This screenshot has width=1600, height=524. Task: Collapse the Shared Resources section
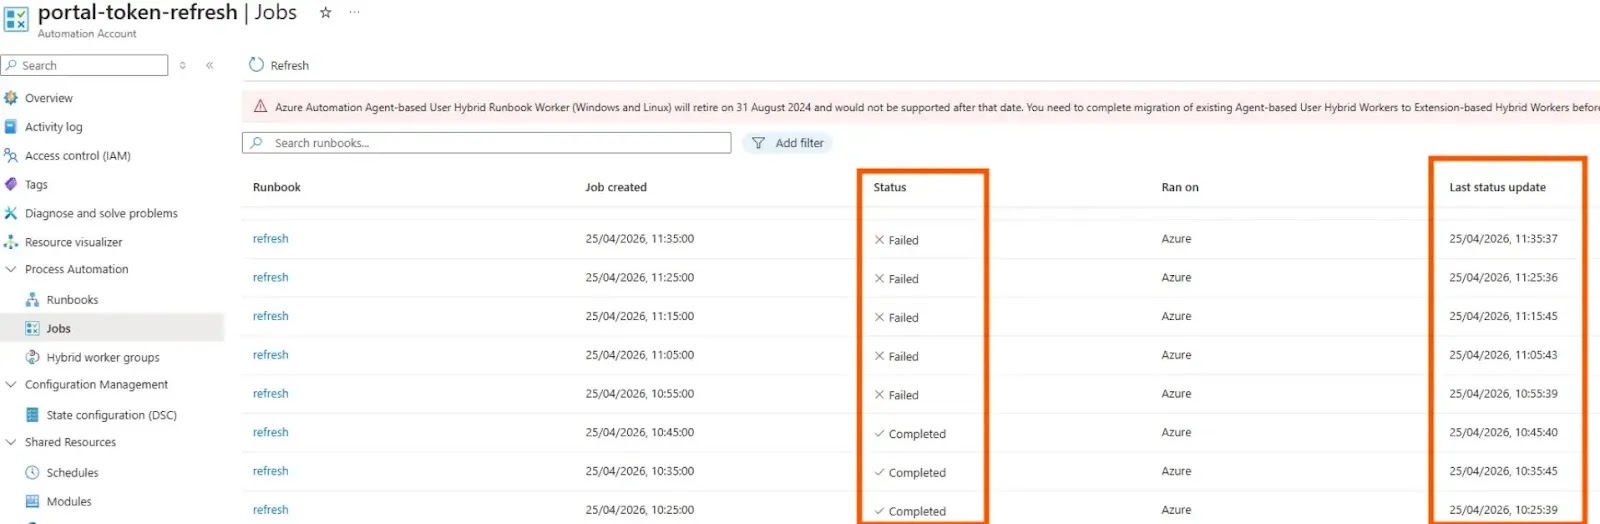click(x=11, y=442)
